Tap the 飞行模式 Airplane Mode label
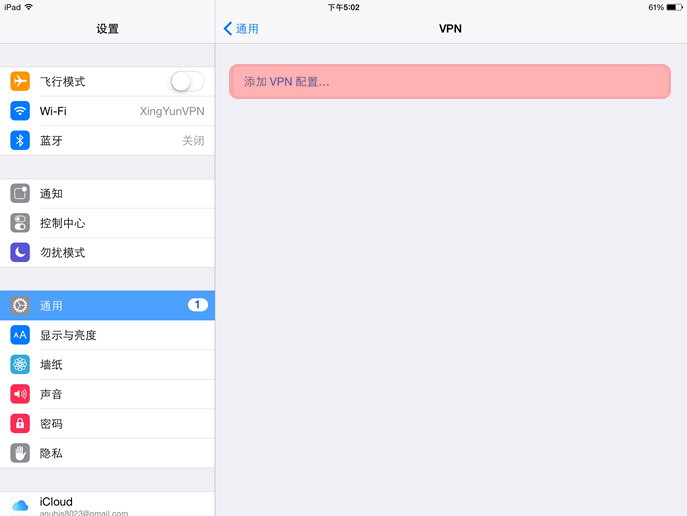The width and height of the screenshot is (687, 516). [63, 81]
